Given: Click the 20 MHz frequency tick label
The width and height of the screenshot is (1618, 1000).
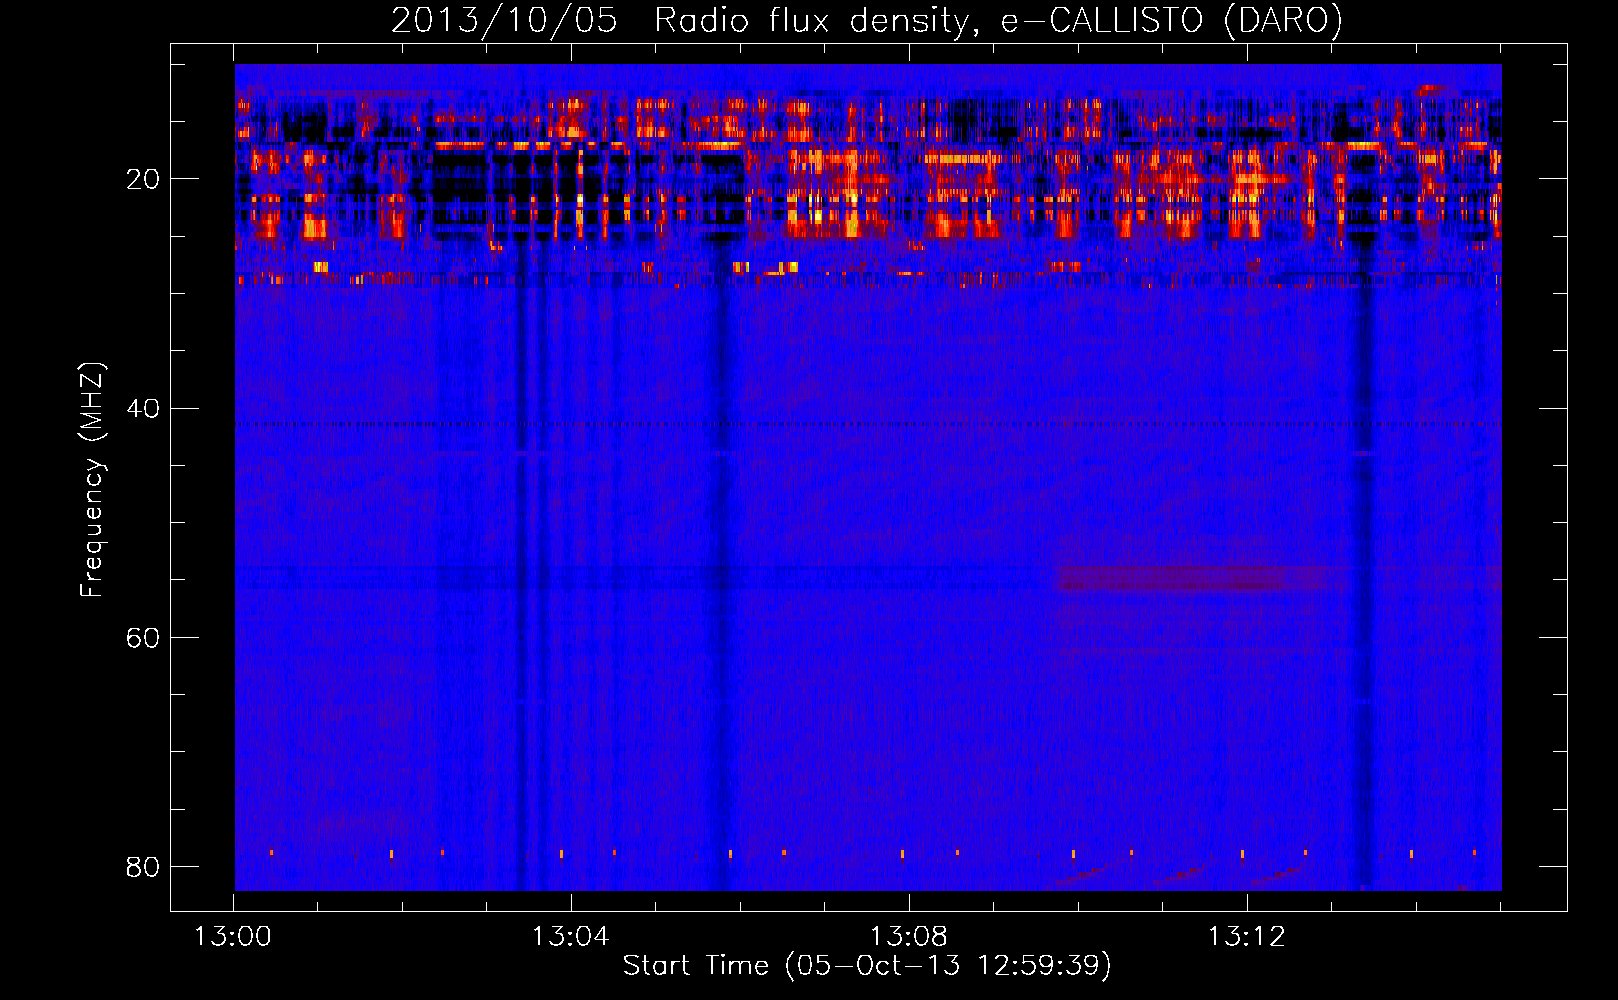Looking at the screenshot, I should point(142,180).
